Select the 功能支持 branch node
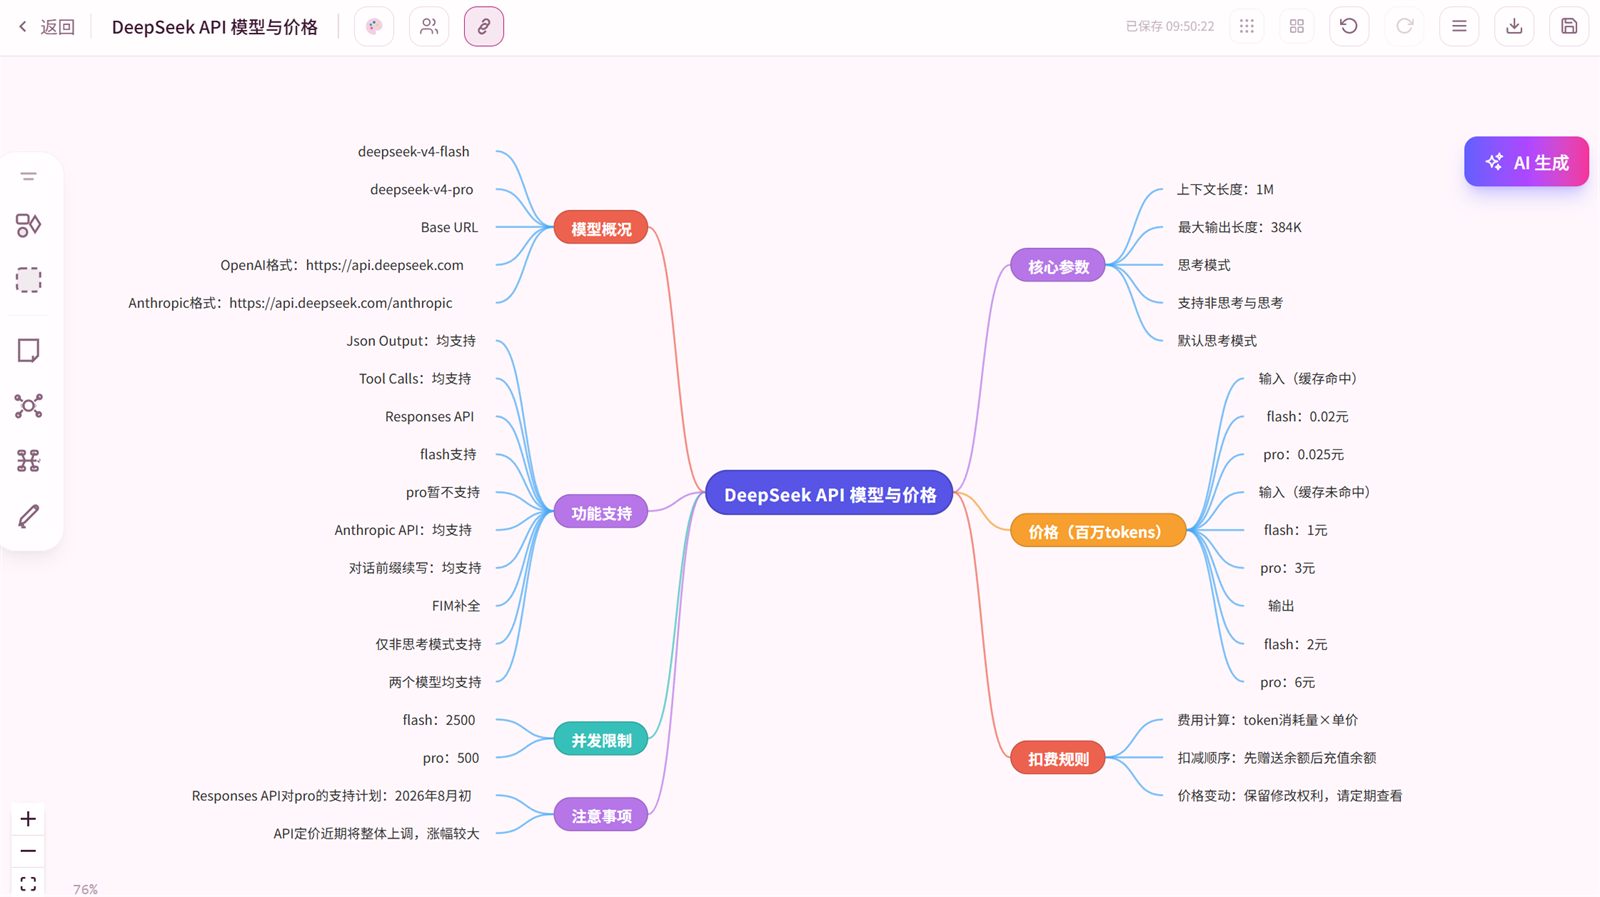 tap(601, 513)
